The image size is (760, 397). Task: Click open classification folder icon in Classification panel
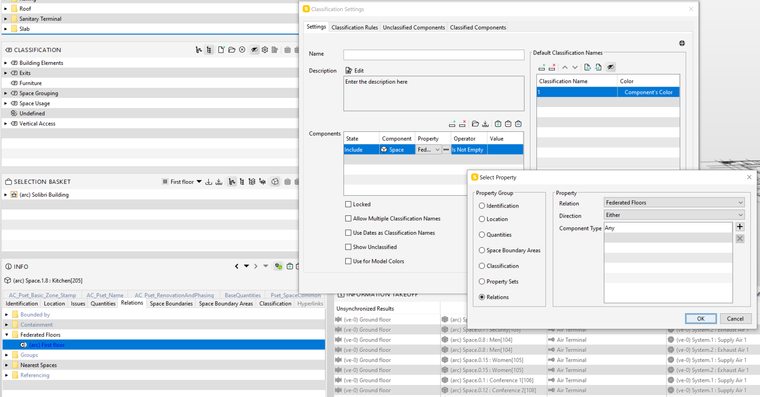(232, 49)
